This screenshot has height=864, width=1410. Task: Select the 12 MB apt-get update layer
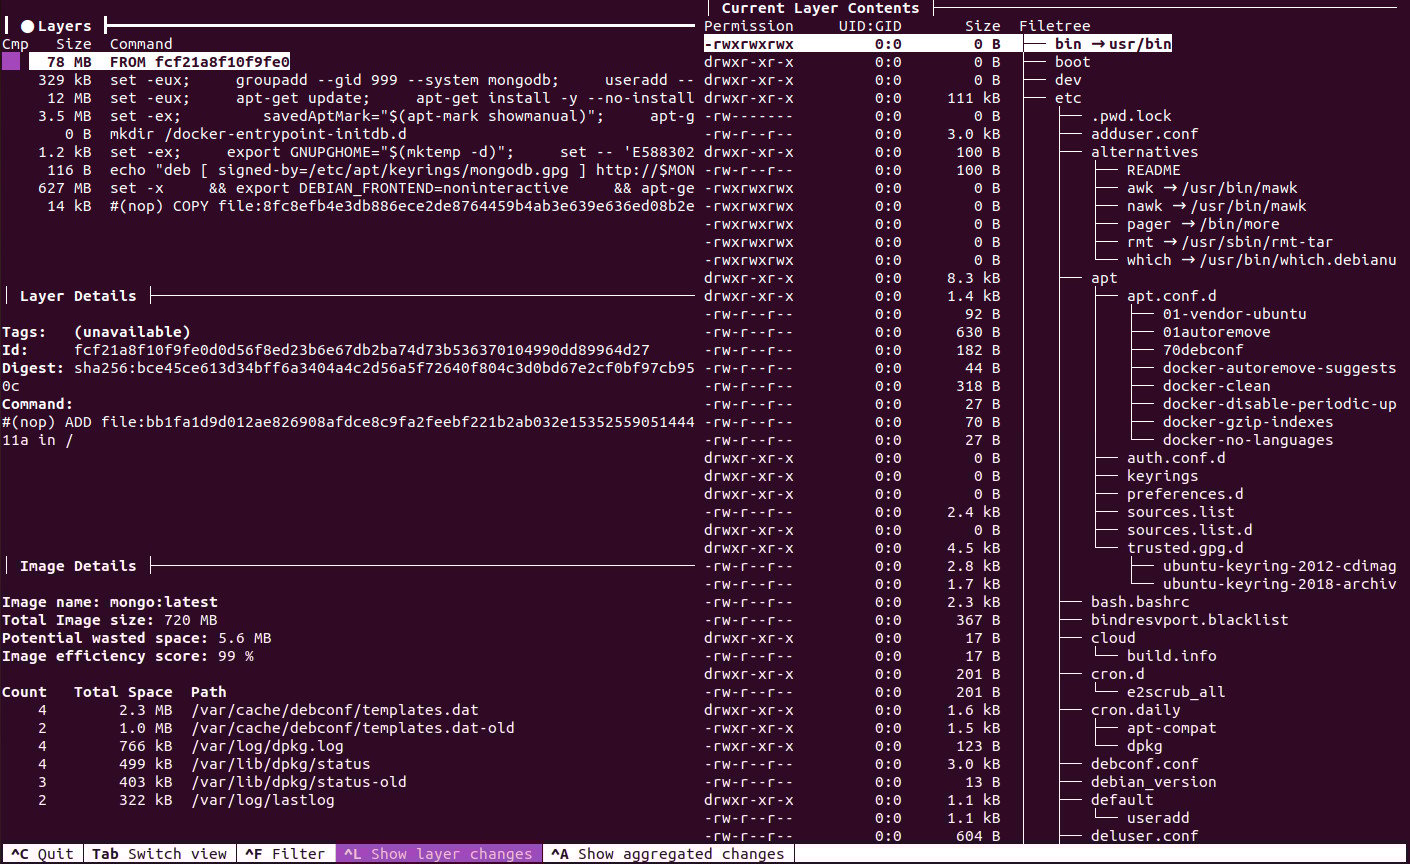369,98
